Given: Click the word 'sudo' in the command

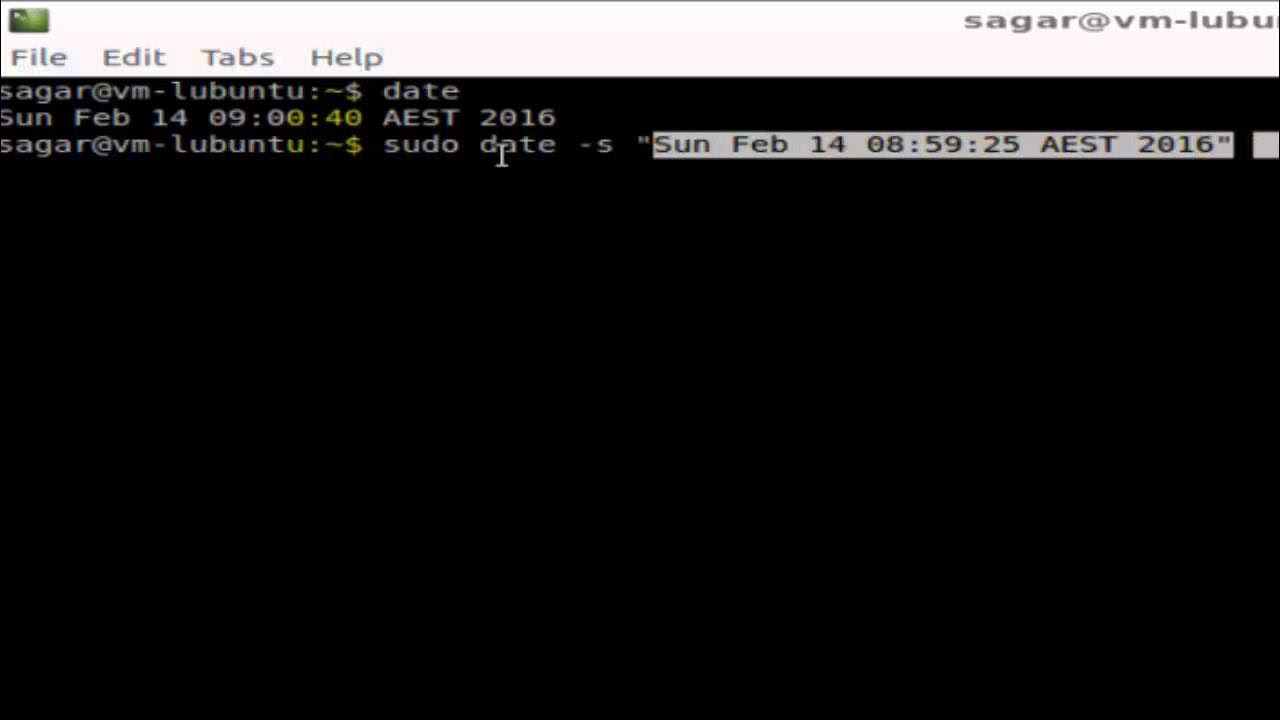Looking at the screenshot, I should click(x=421, y=145).
